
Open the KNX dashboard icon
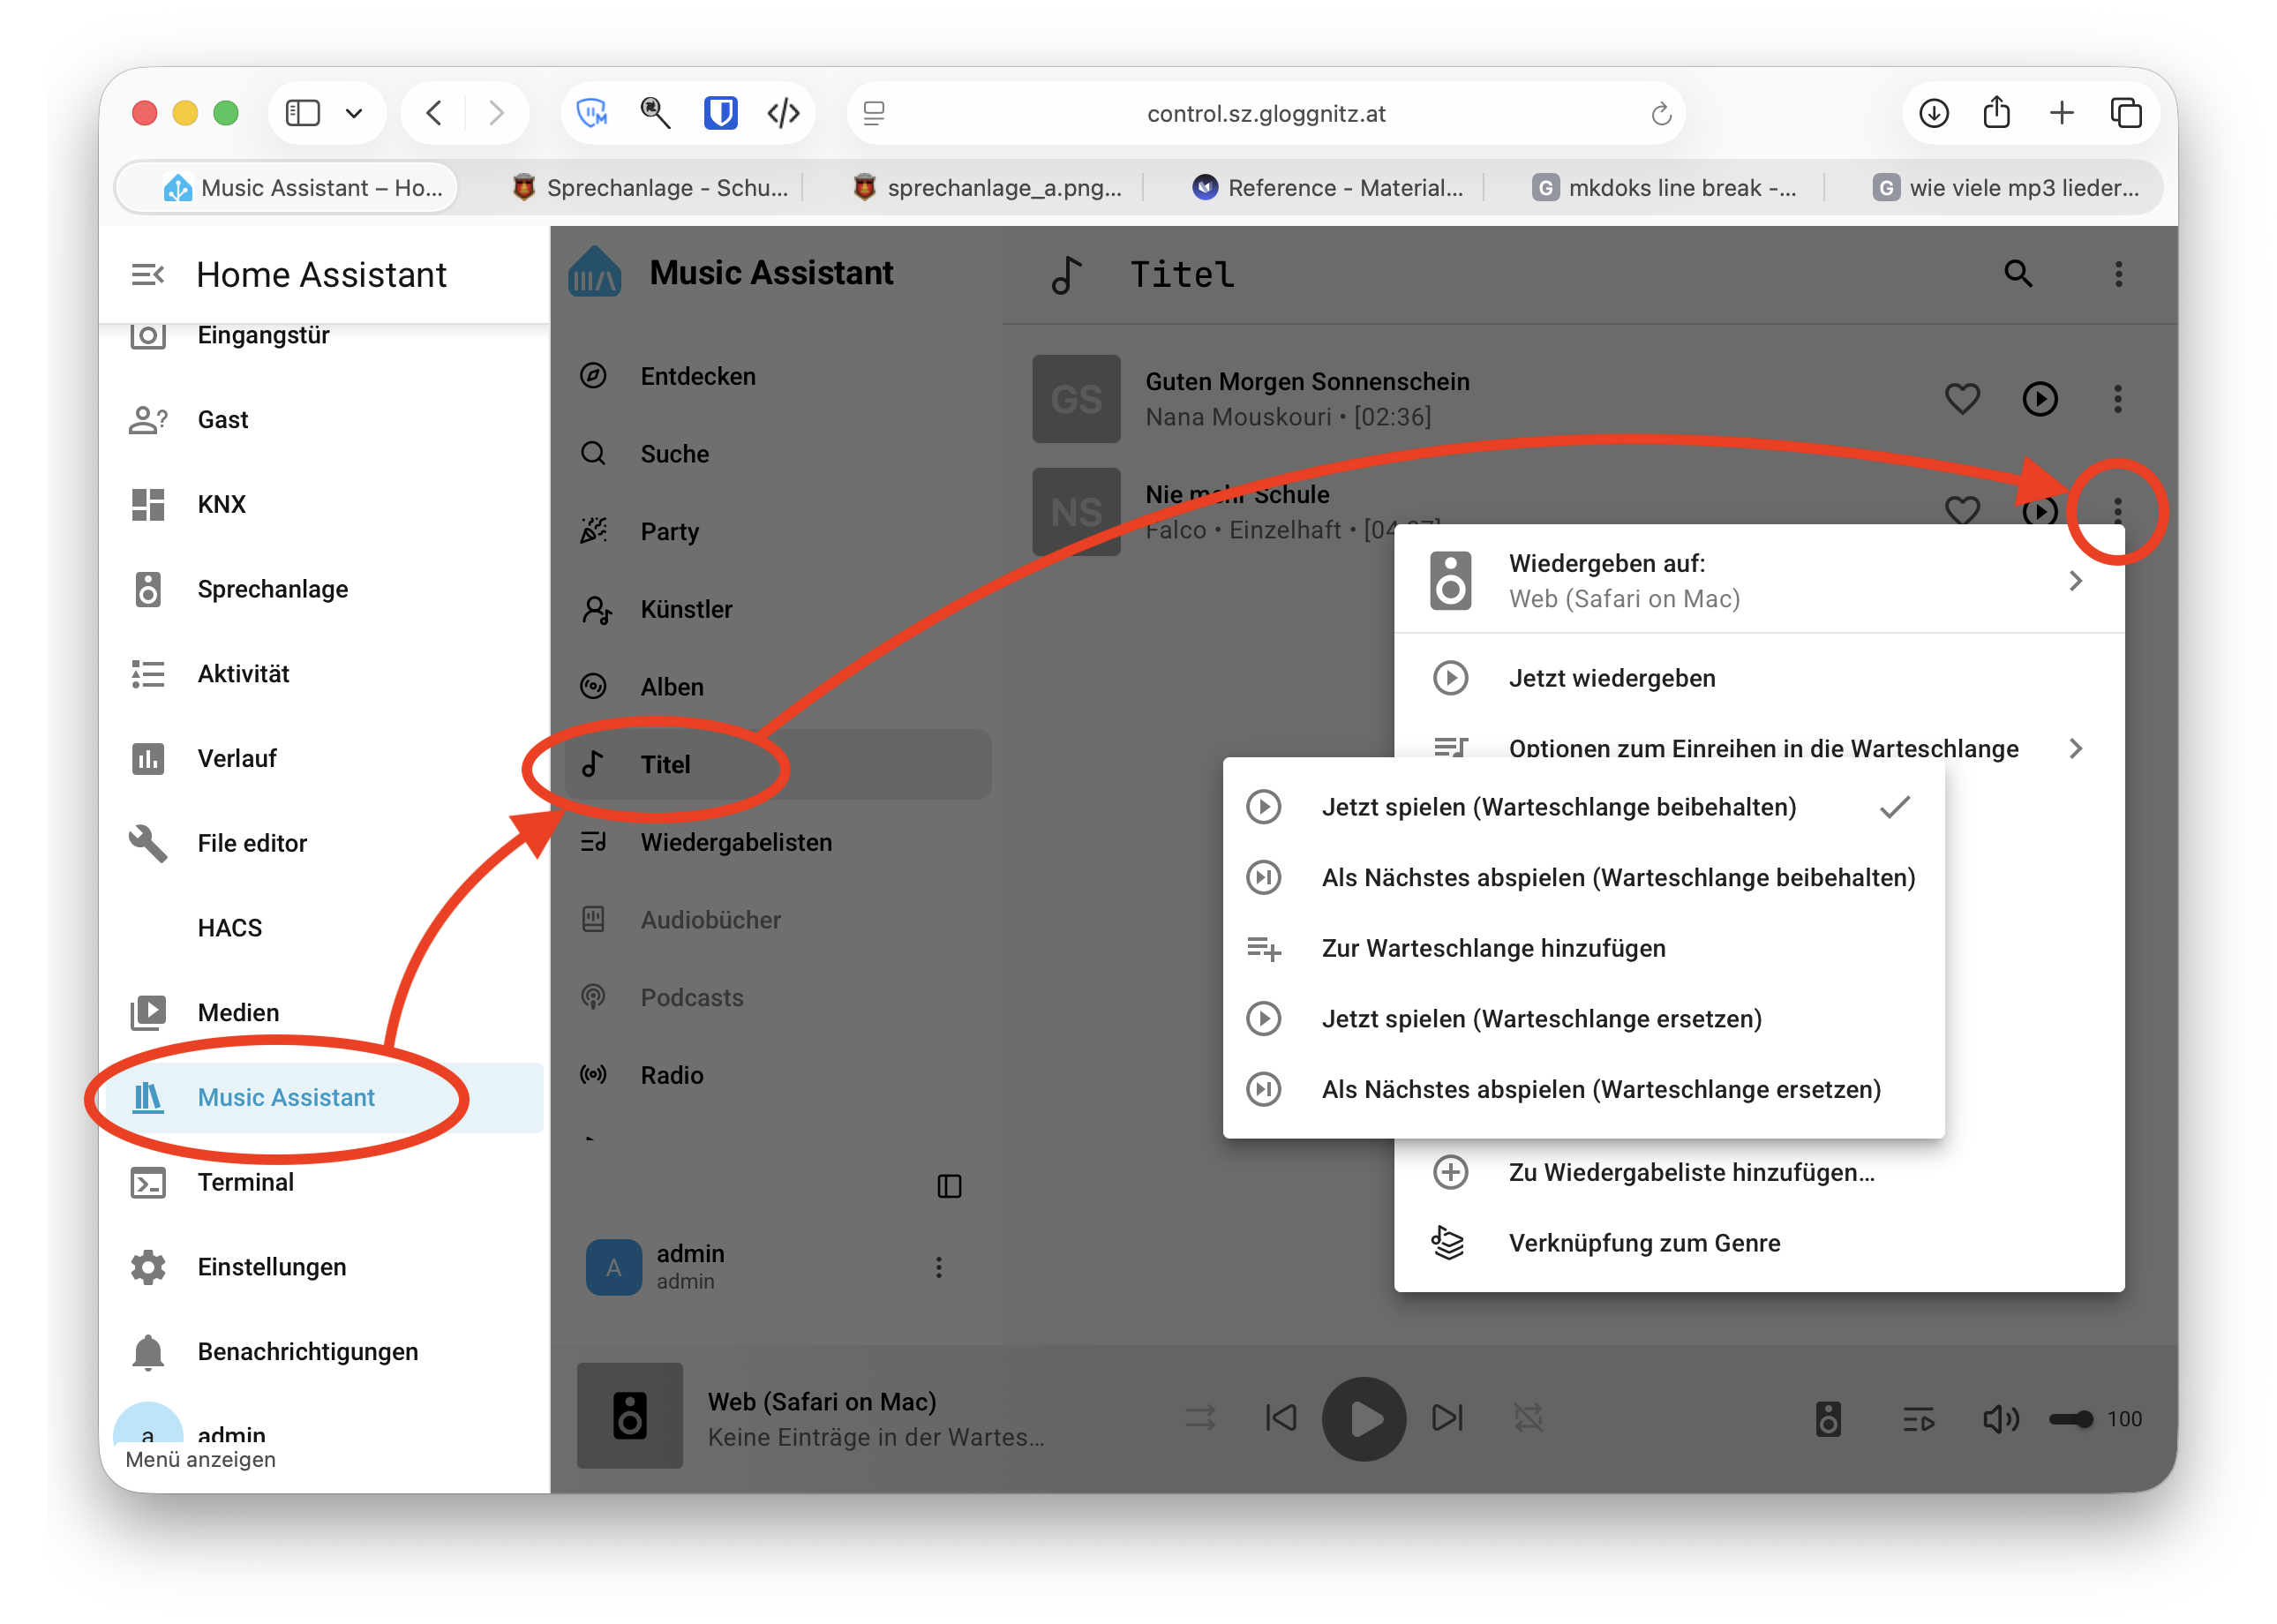[148, 504]
